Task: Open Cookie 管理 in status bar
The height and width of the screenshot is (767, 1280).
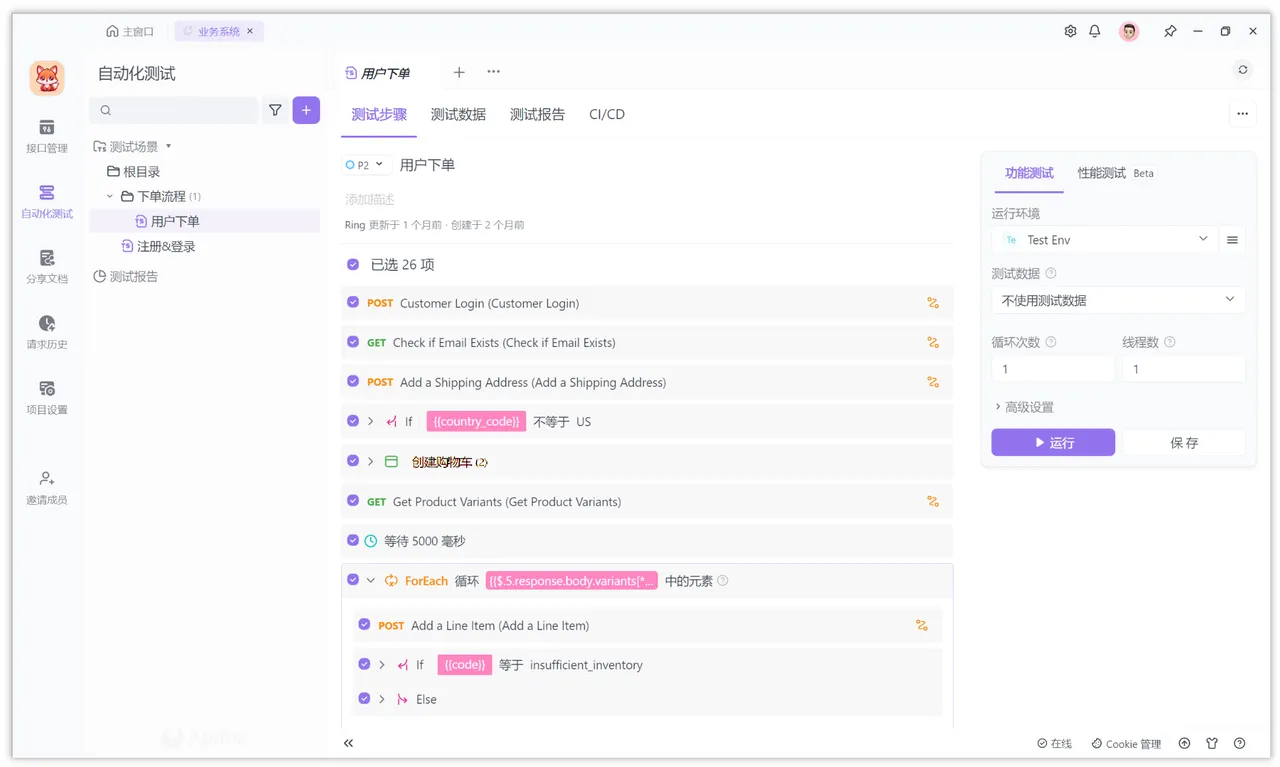Action: [1126, 744]
